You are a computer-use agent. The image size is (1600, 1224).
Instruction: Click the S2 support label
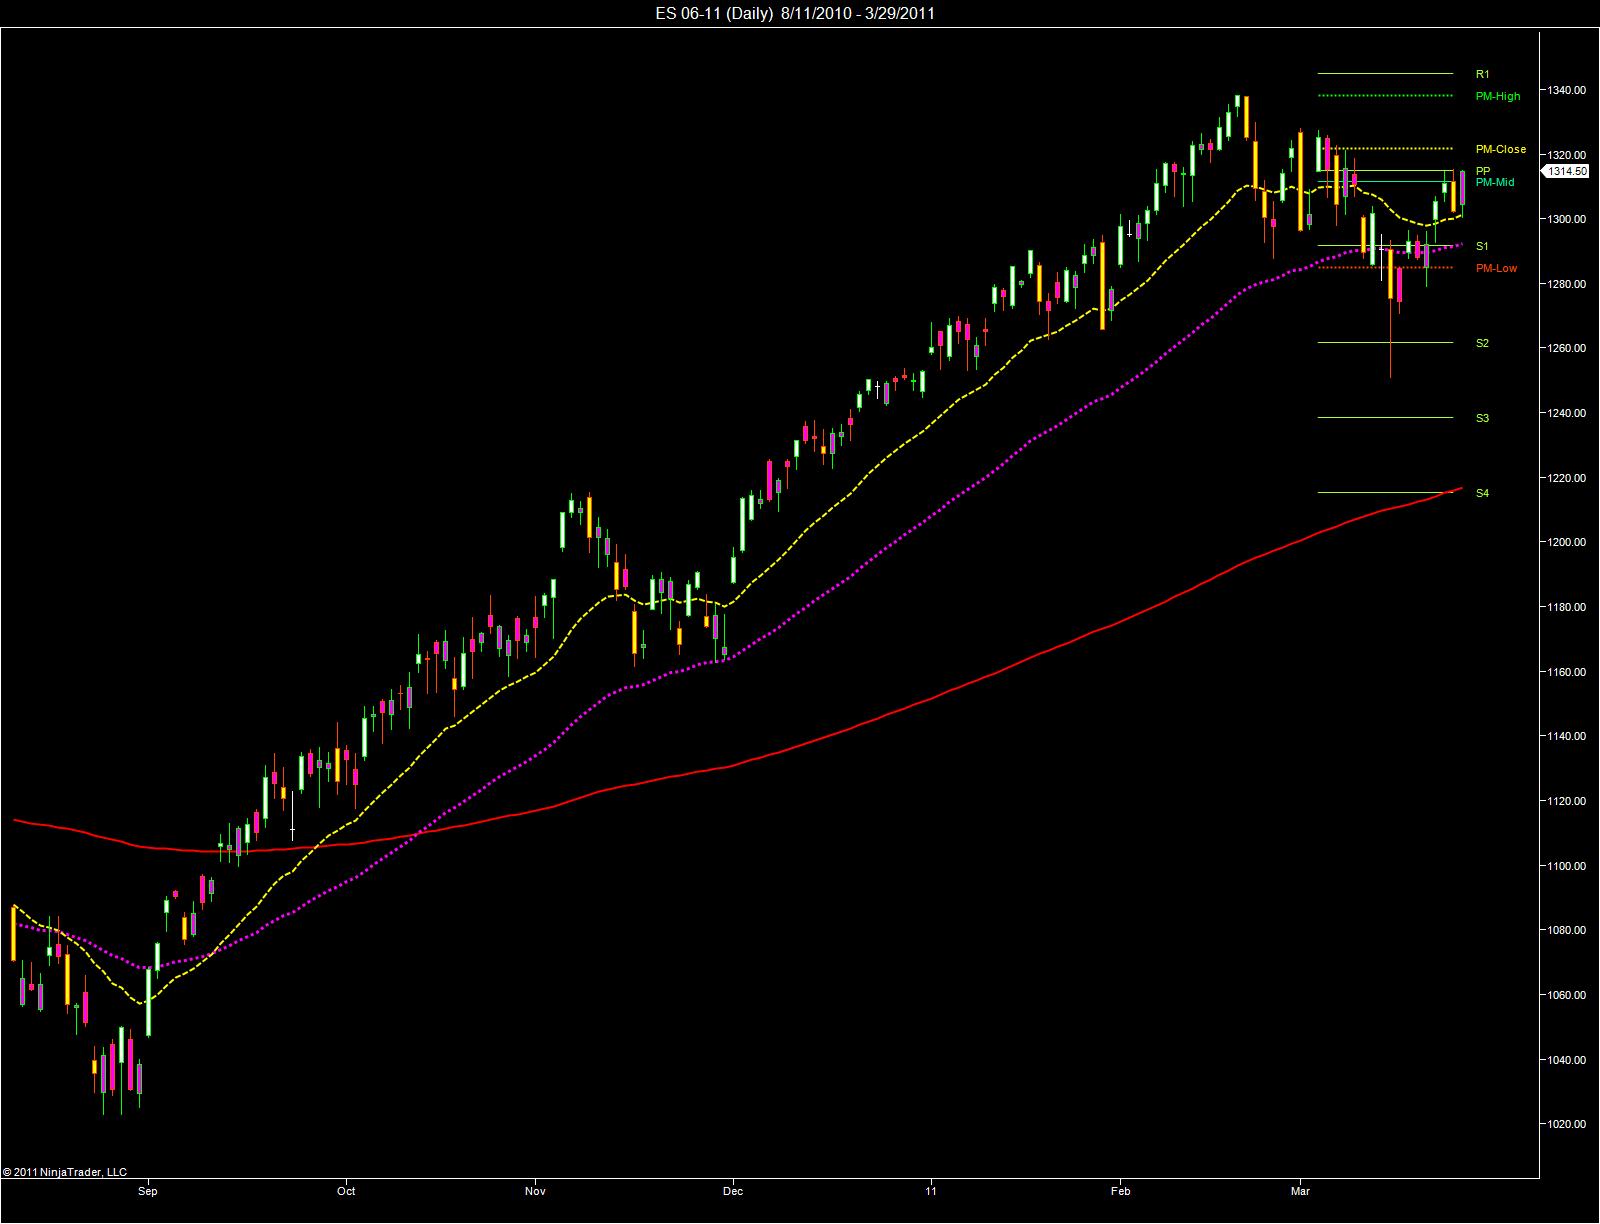1482,343
